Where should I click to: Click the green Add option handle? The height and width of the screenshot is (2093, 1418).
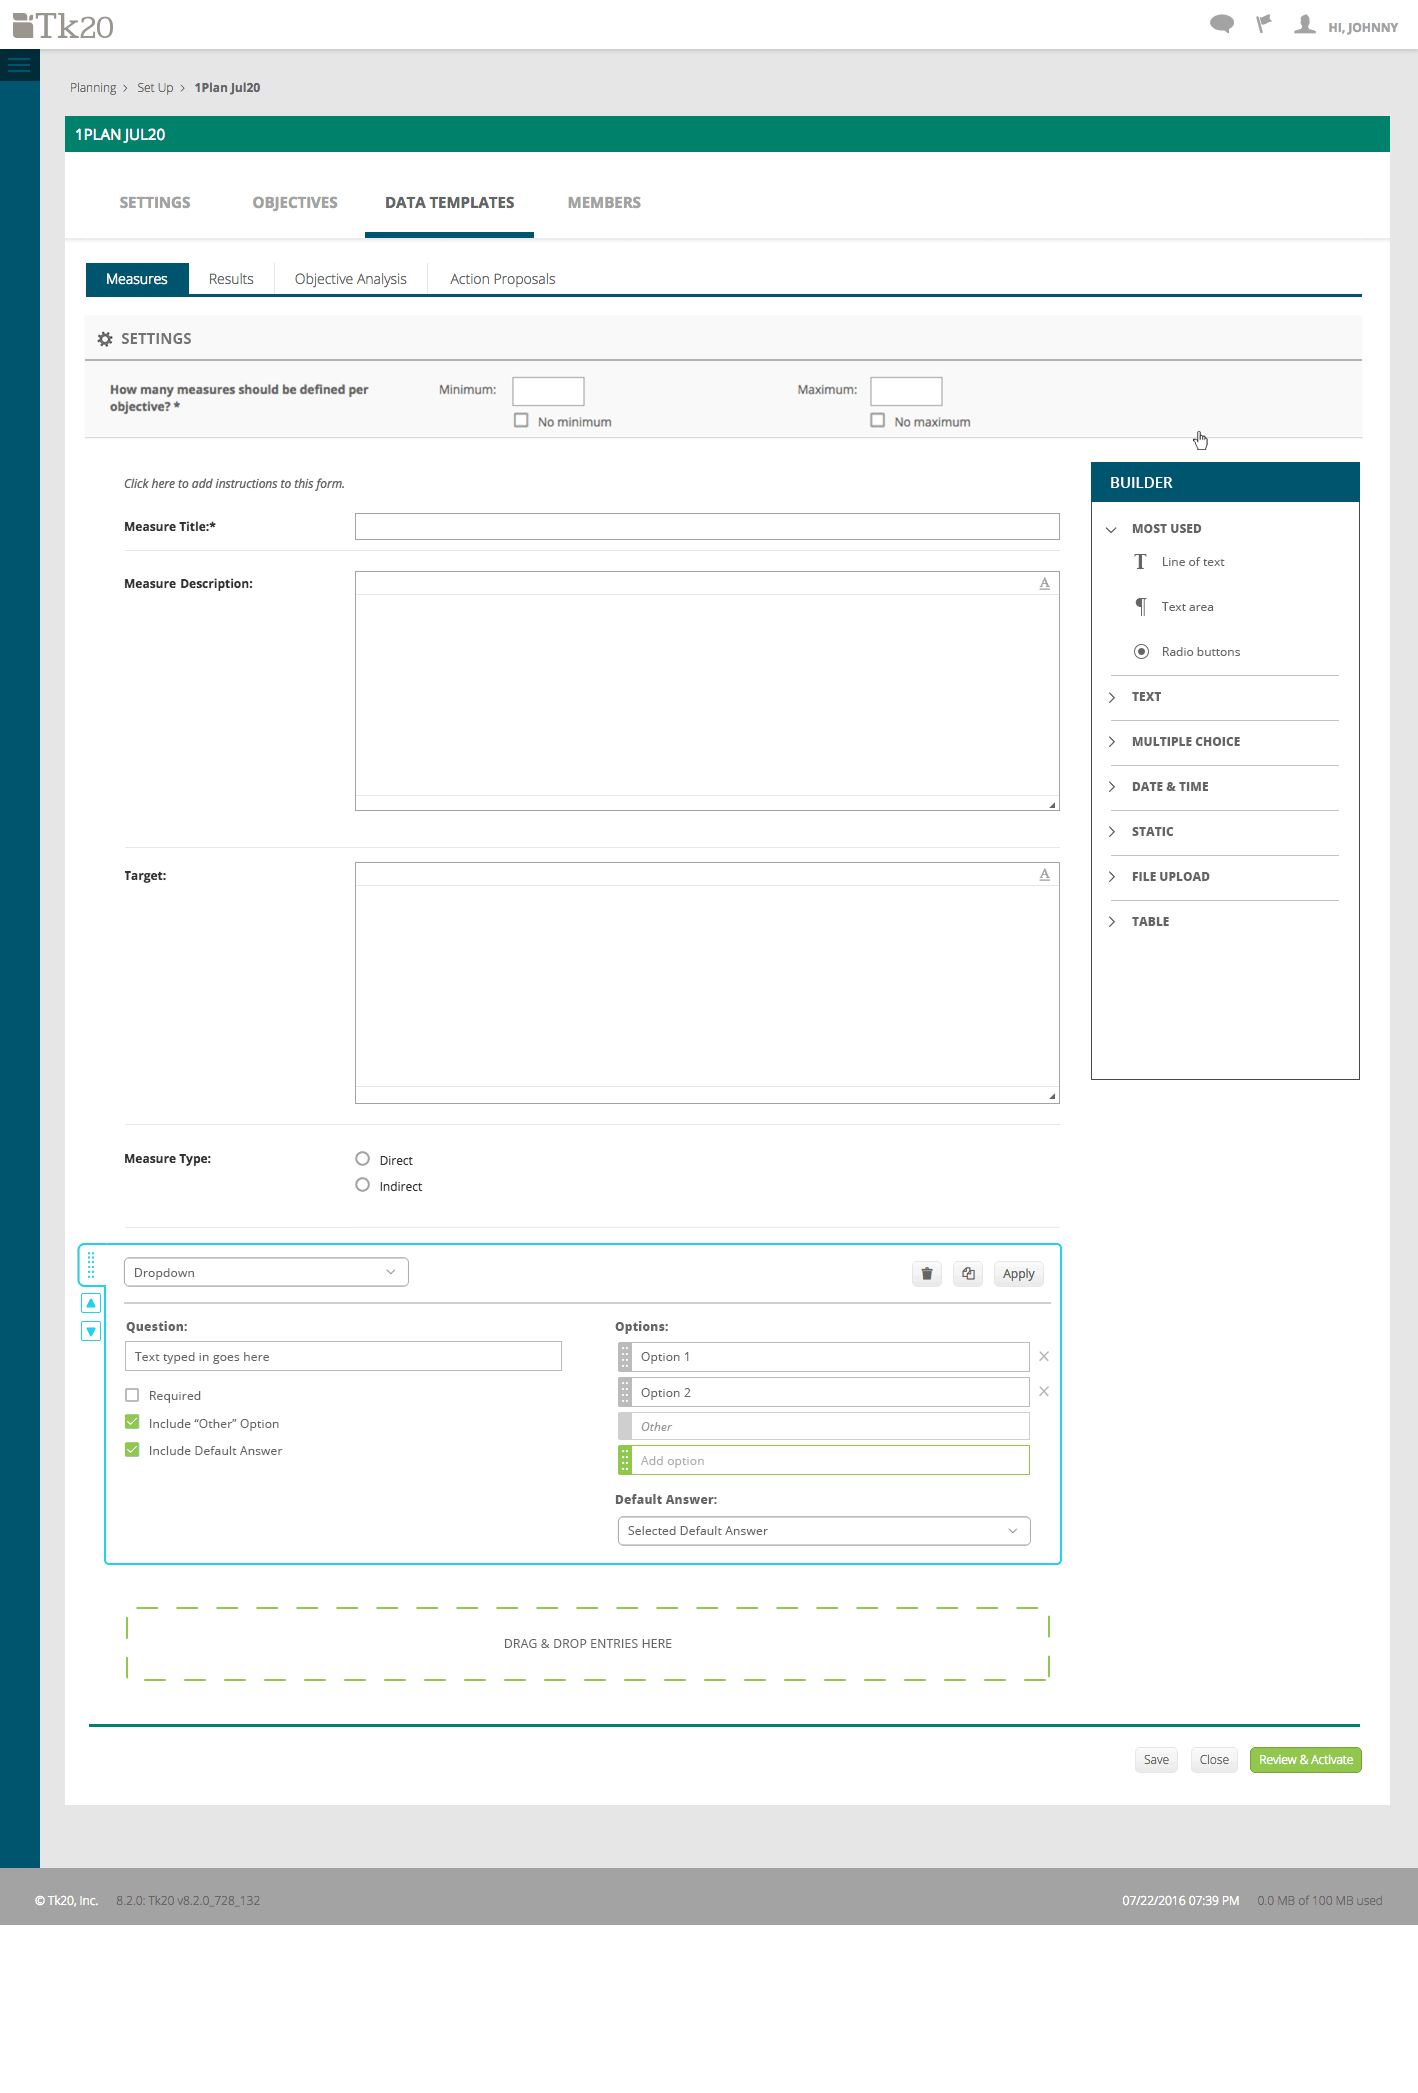tap(625, 1460)
